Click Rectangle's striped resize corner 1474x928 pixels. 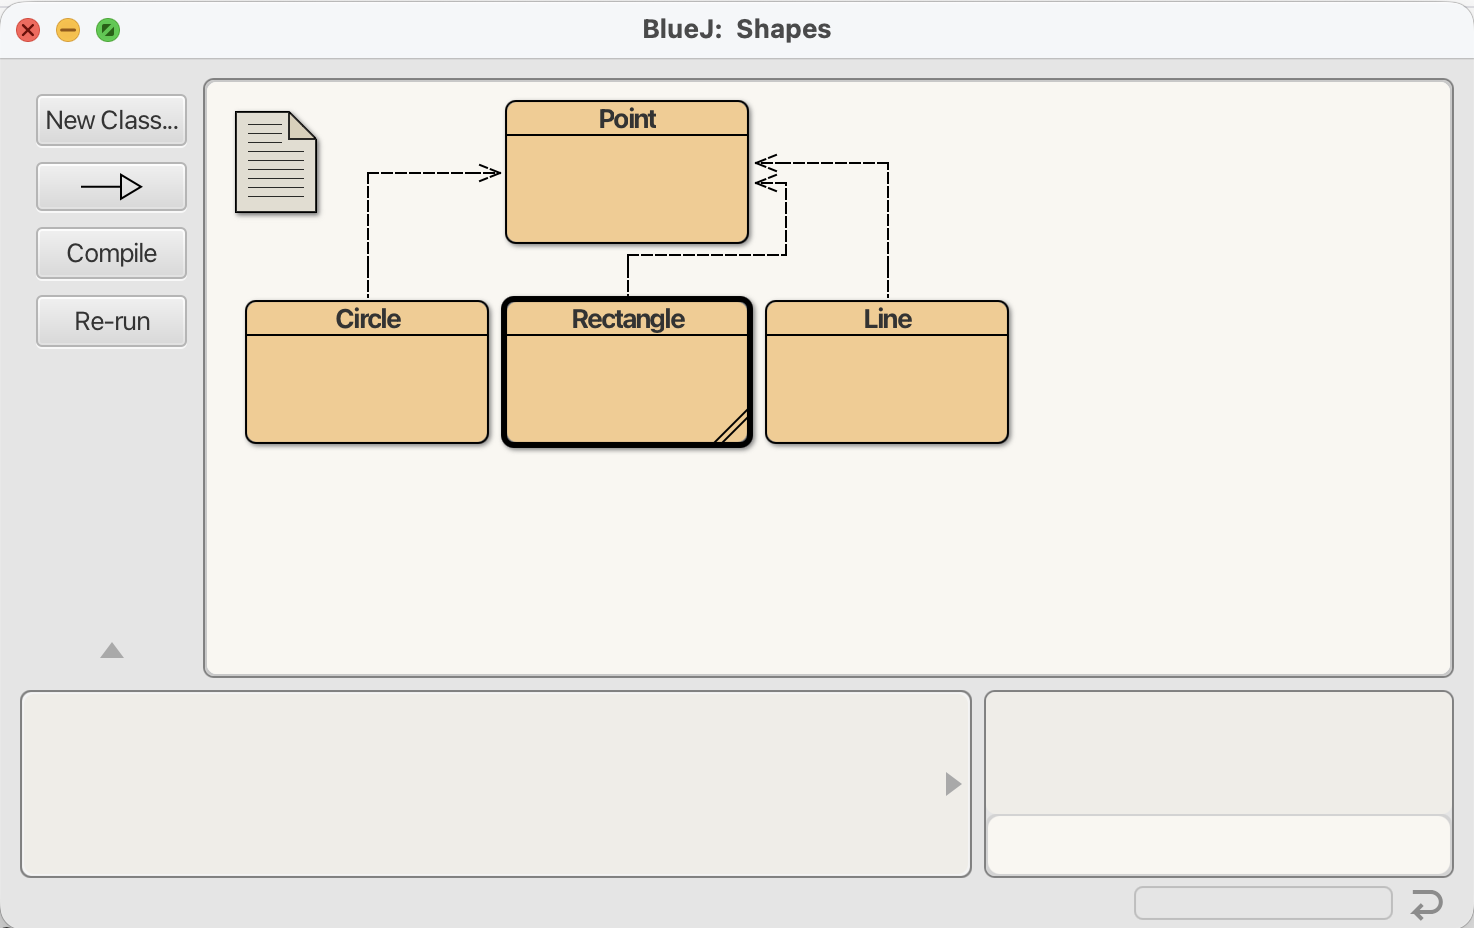pyautogui.click(x=734, y=428)
